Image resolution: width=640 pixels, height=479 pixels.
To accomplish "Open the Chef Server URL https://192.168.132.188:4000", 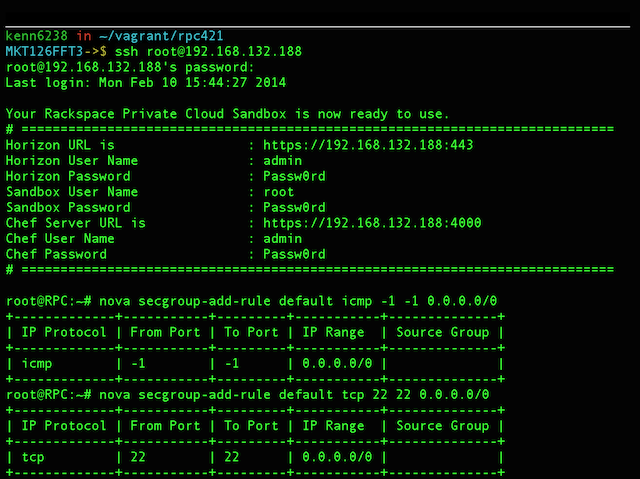I will [372, 223].
